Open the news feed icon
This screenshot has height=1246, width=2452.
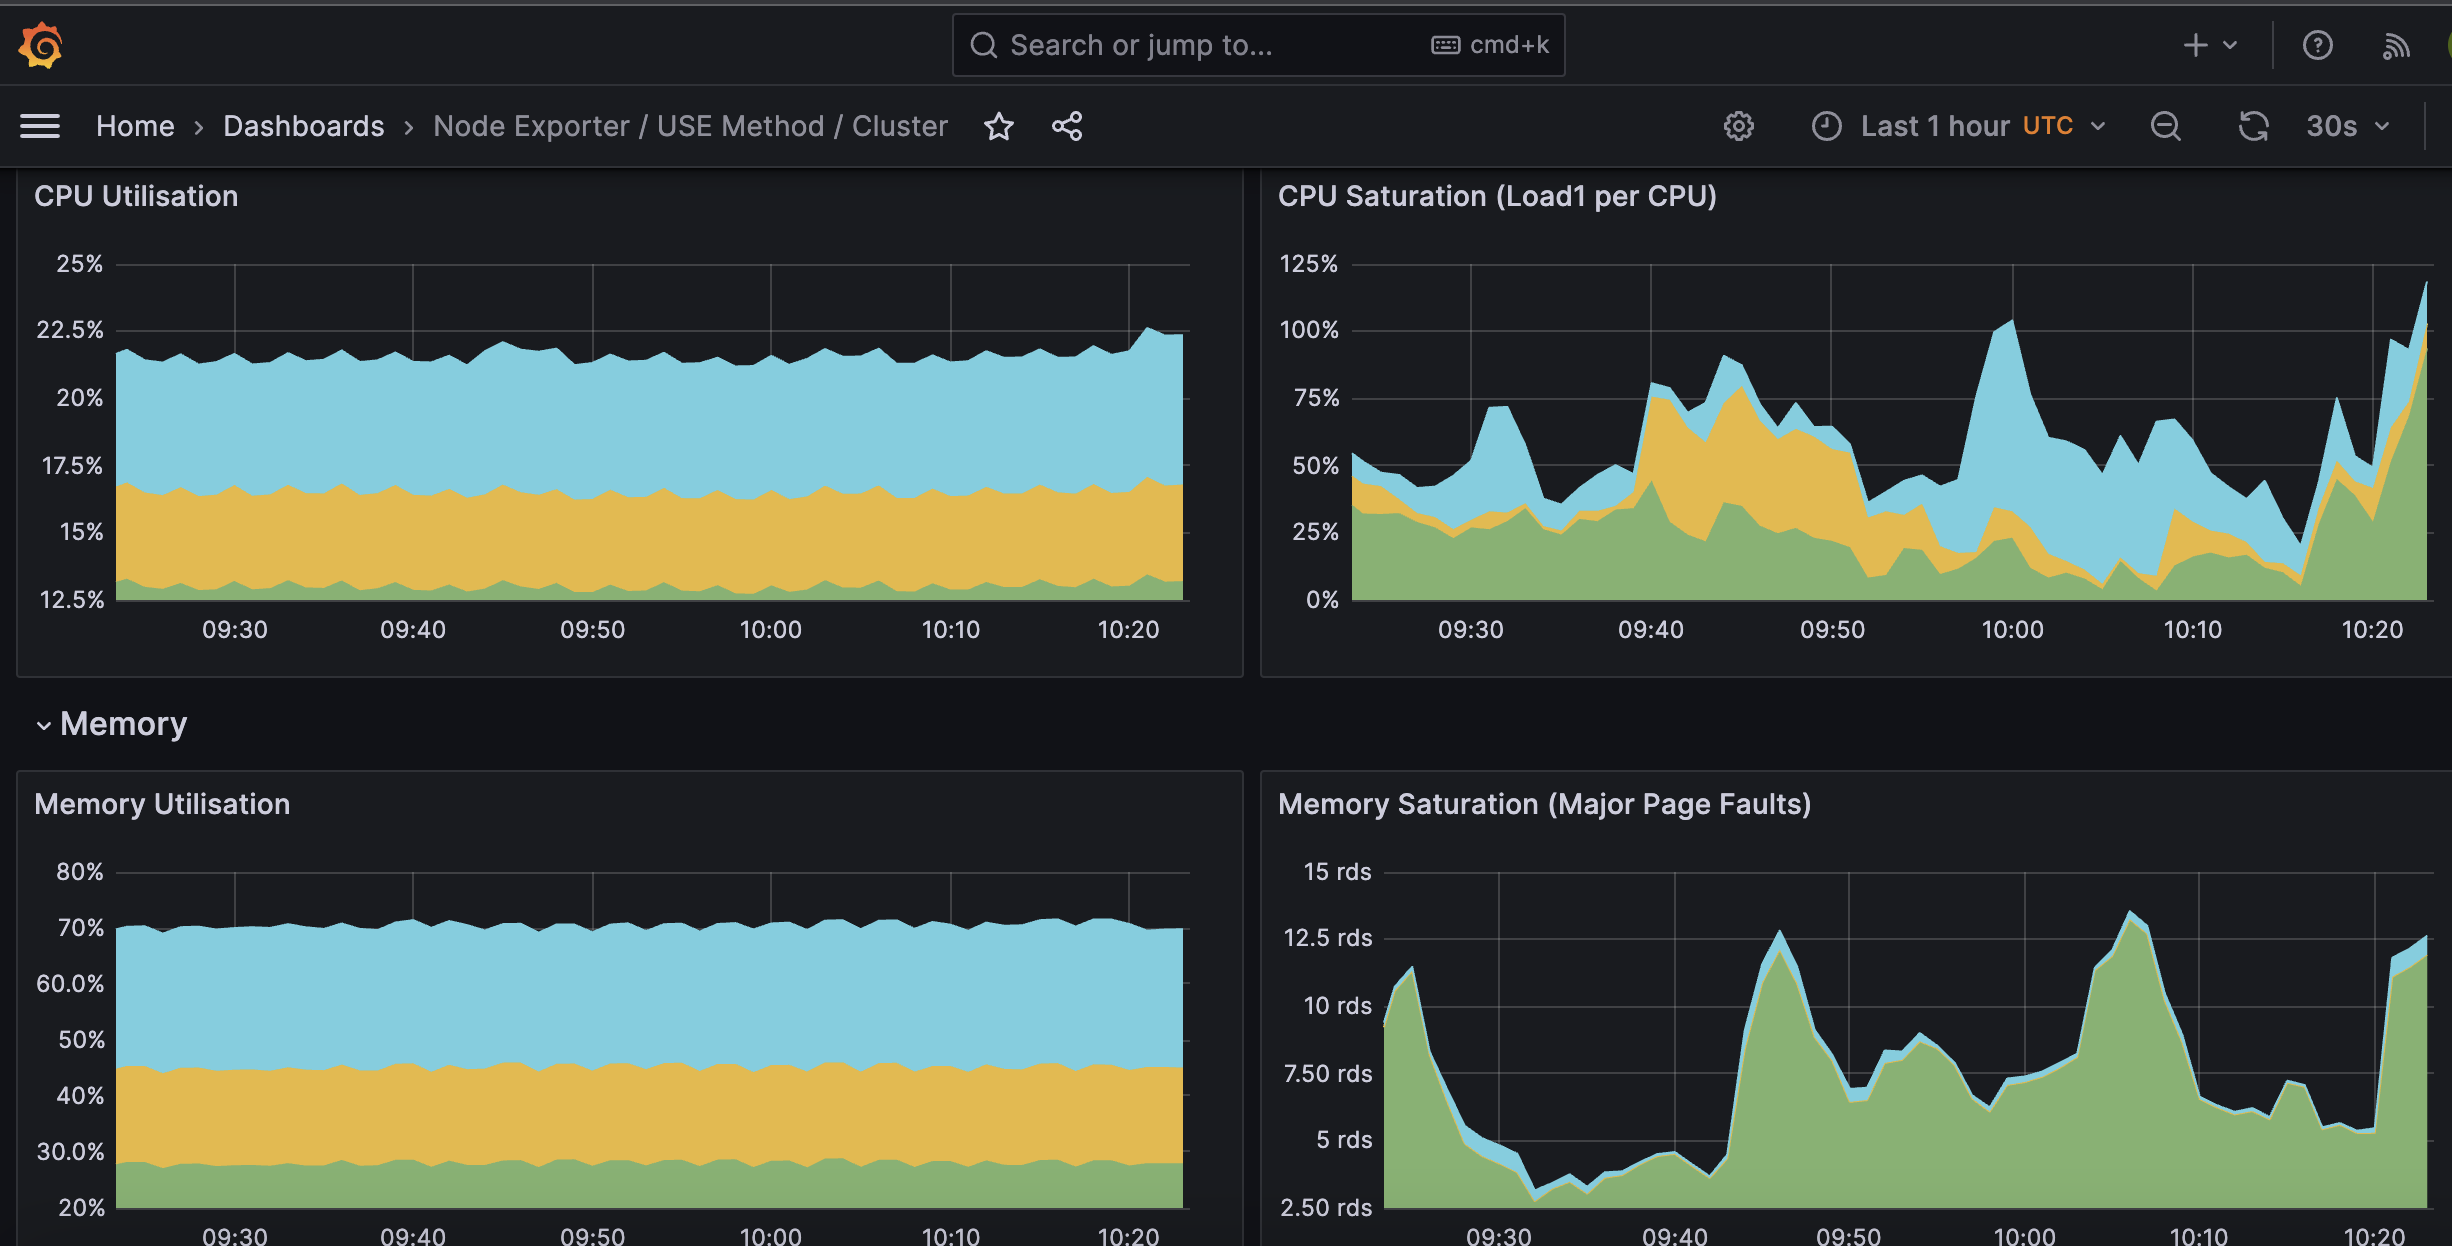(2396, 45)
